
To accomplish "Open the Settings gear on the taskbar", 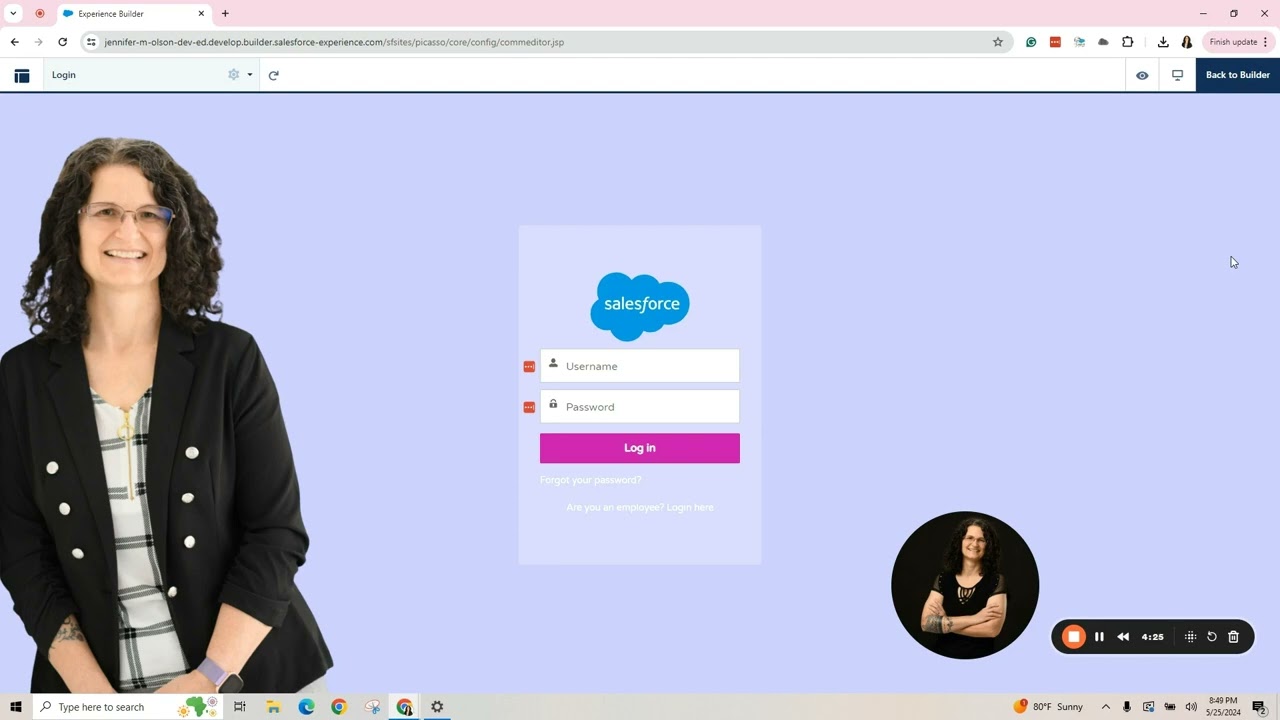I will click(437, 707).
